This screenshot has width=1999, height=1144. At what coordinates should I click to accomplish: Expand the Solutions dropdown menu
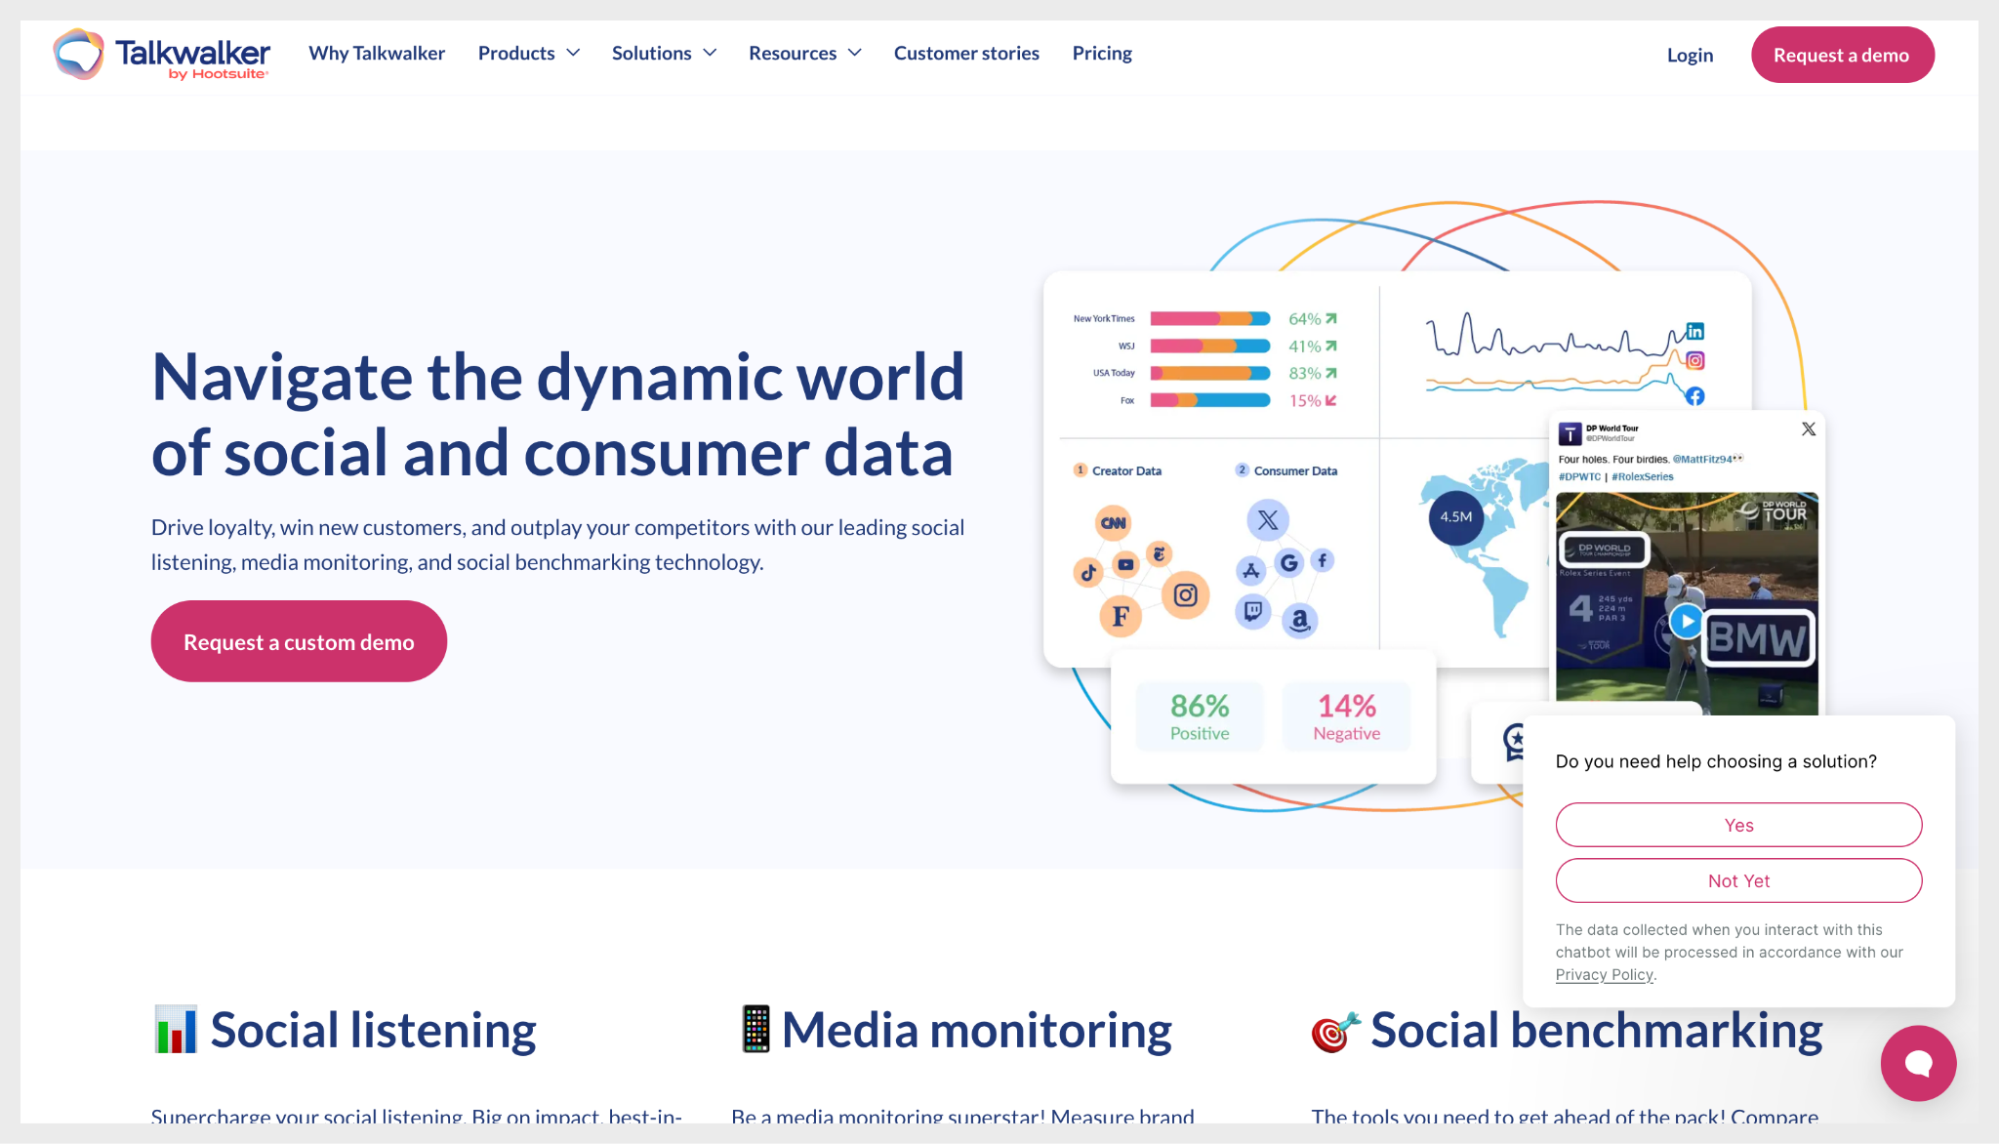pos(664,53)
